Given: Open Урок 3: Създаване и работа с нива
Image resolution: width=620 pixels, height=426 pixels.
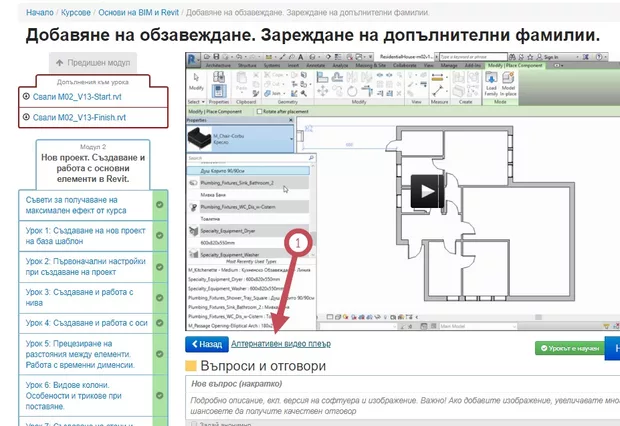Looking at the screenshot, I should click(79, 297).
